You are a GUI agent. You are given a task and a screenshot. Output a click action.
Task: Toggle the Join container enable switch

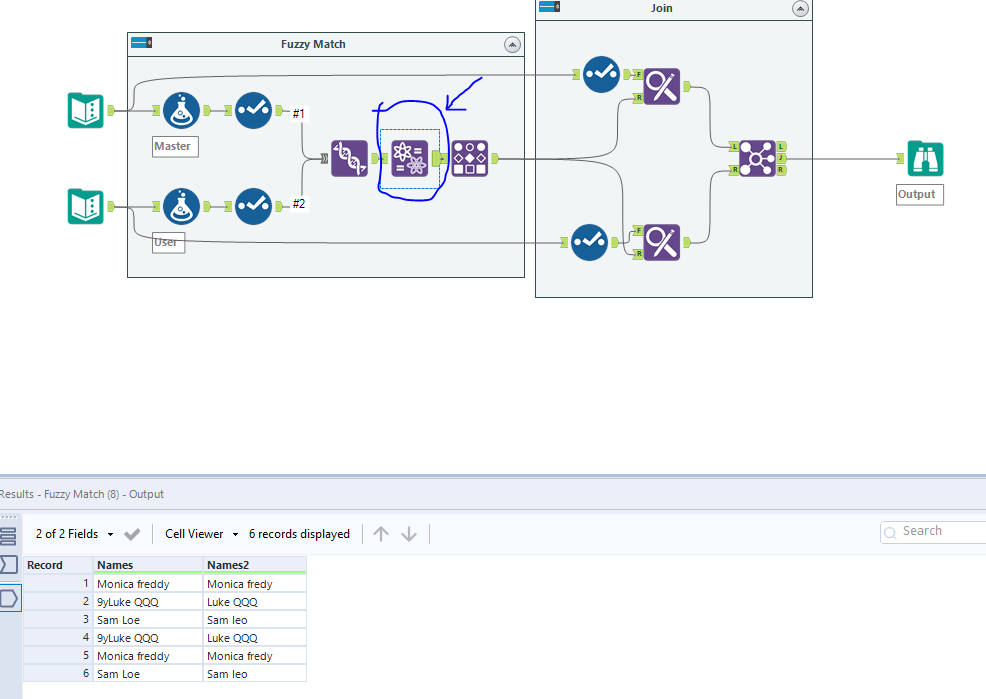coord(550,7)
